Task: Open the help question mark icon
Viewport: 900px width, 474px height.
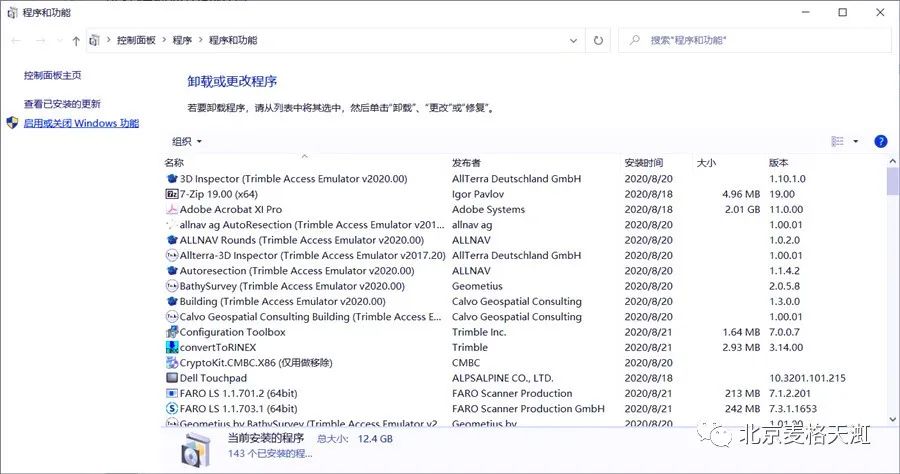Action: (880, 141)
